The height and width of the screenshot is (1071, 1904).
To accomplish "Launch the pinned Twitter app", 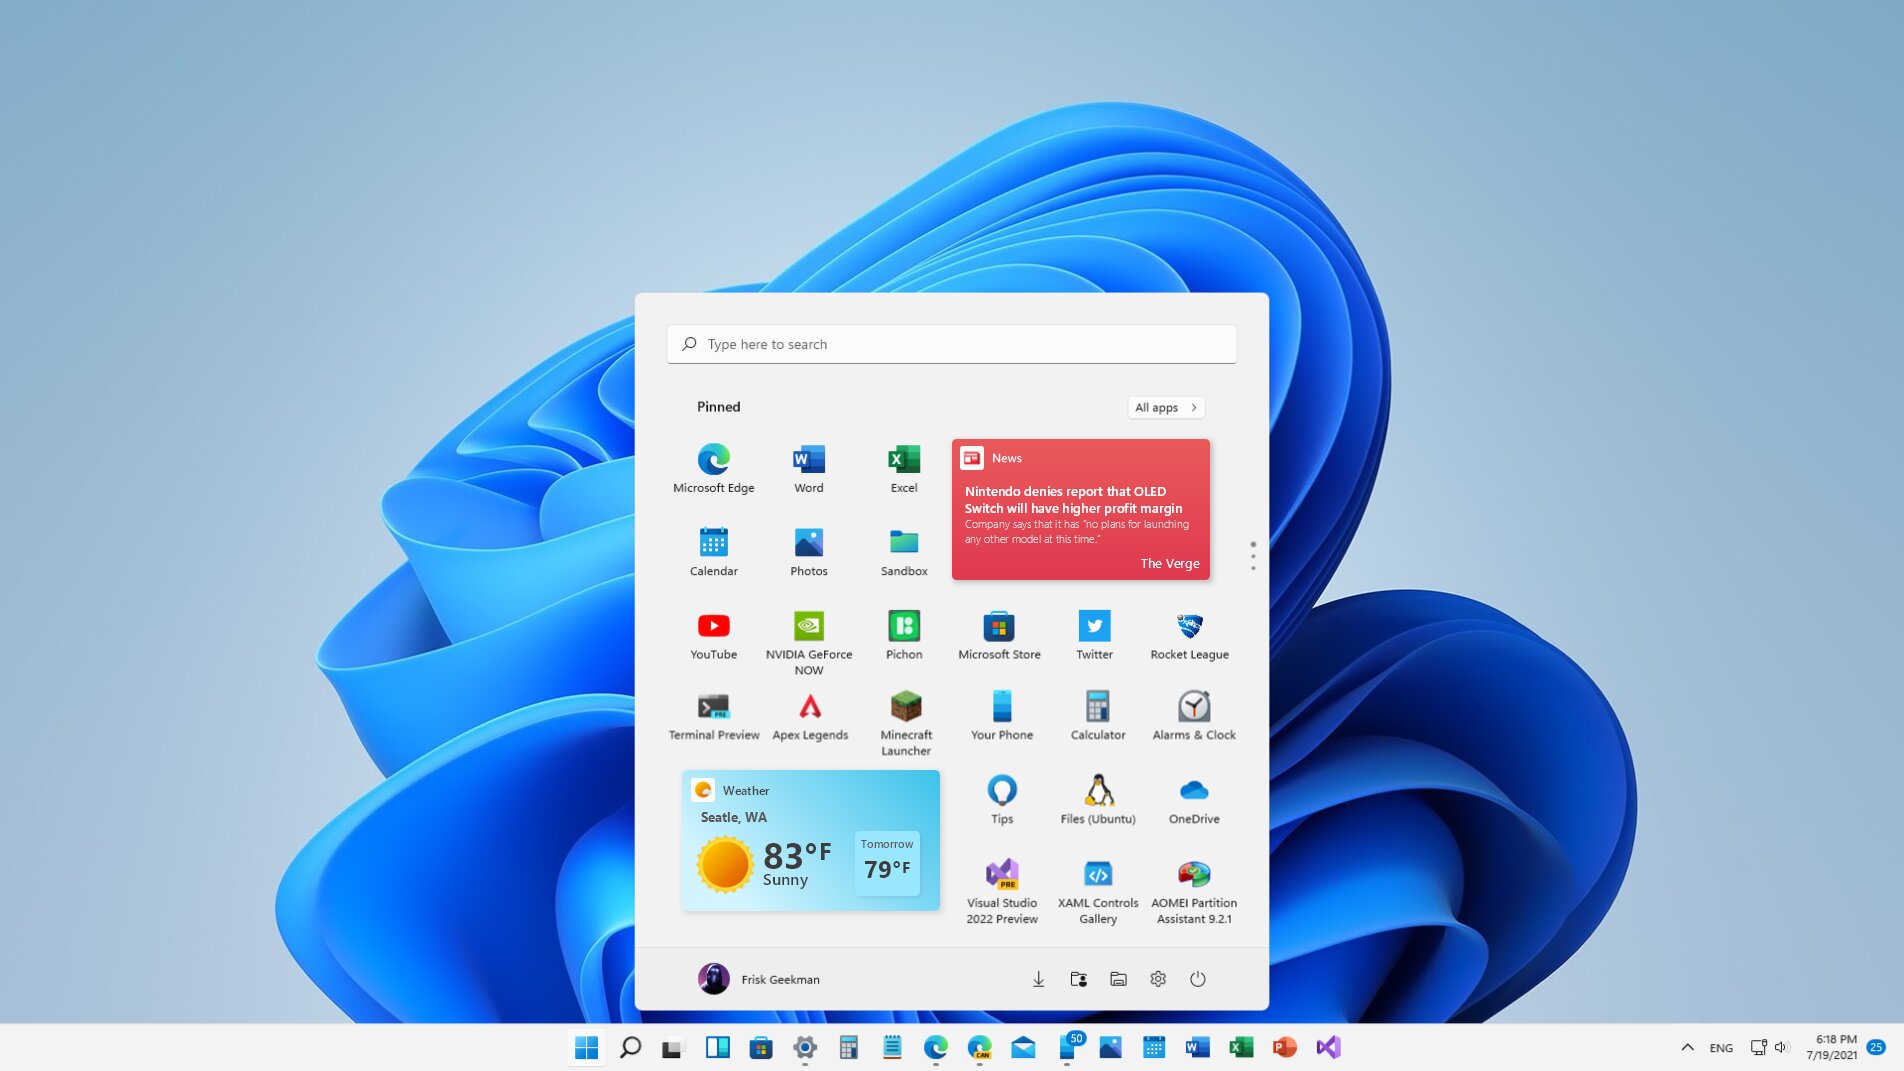I will (1094, 635).
